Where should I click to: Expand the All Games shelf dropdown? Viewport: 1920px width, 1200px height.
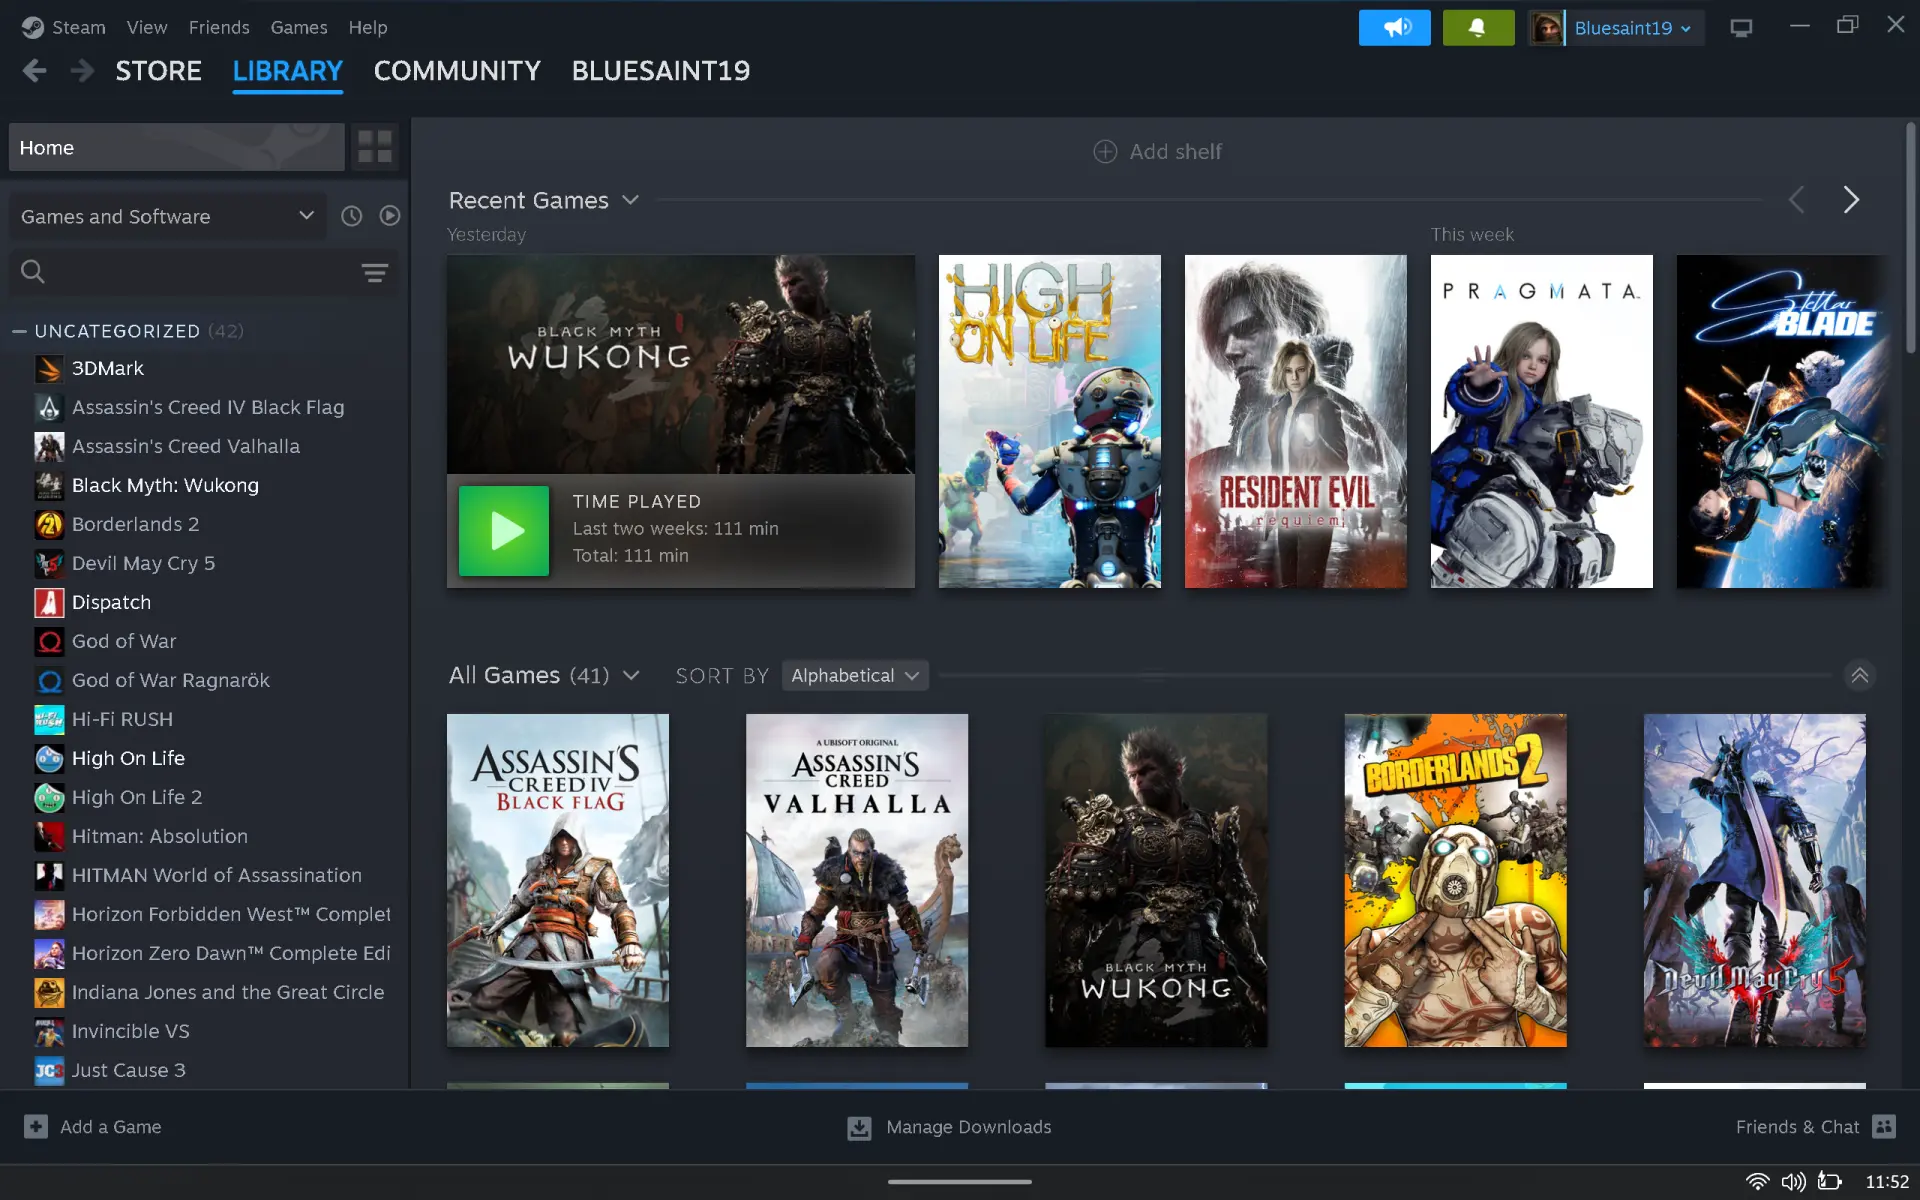631,676
